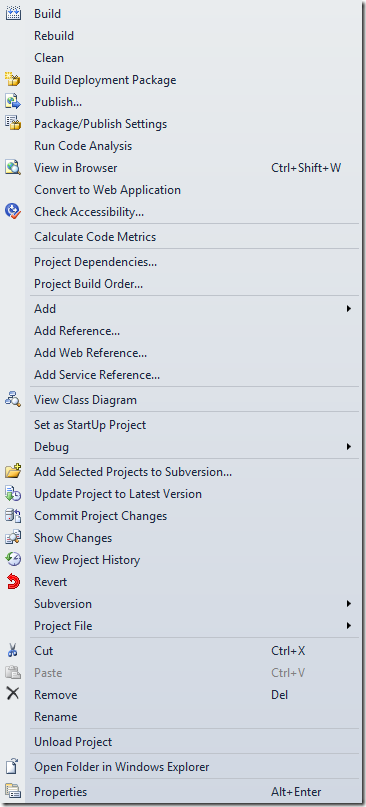Click the Cut scissors icon
Image resolution: width=366 pixels, height=807 pixels.
click(13, 651)
